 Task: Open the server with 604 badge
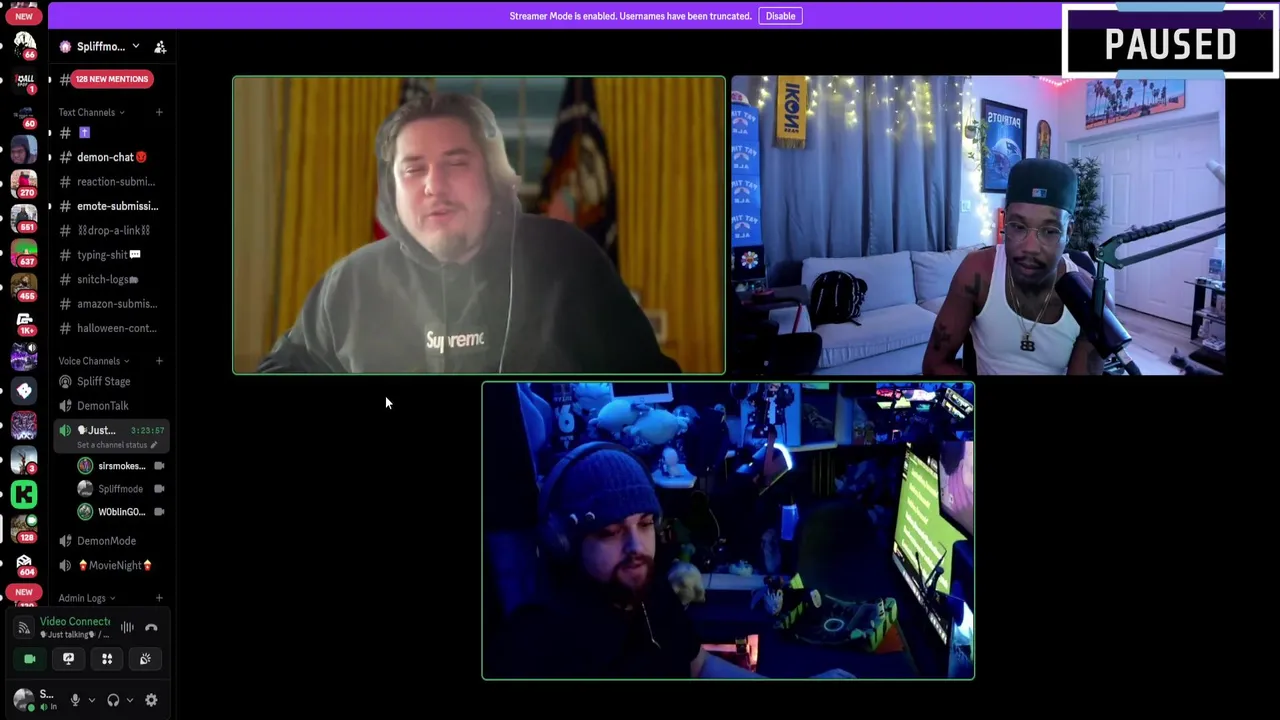point(24,563)
